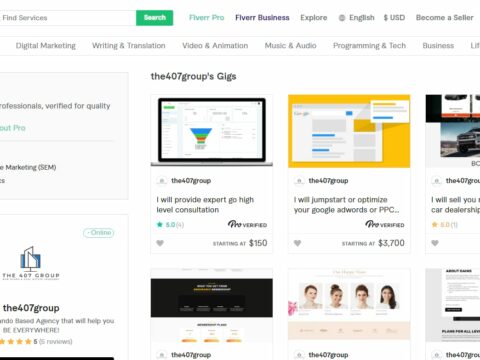
Task: Click seller avatar on google adwords gig
Action: tap(299, 181)
